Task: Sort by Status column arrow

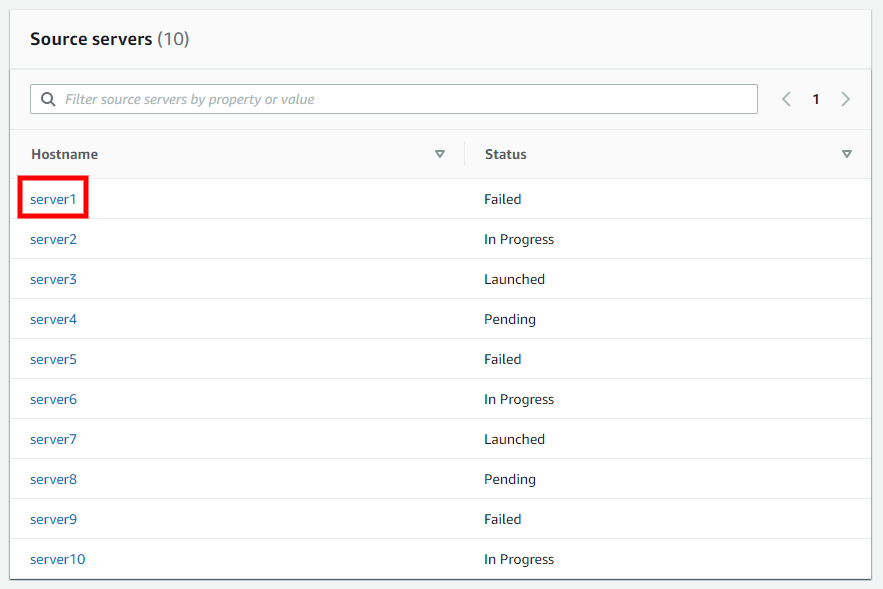Action: pyautogui.click(x=846, y=154)
